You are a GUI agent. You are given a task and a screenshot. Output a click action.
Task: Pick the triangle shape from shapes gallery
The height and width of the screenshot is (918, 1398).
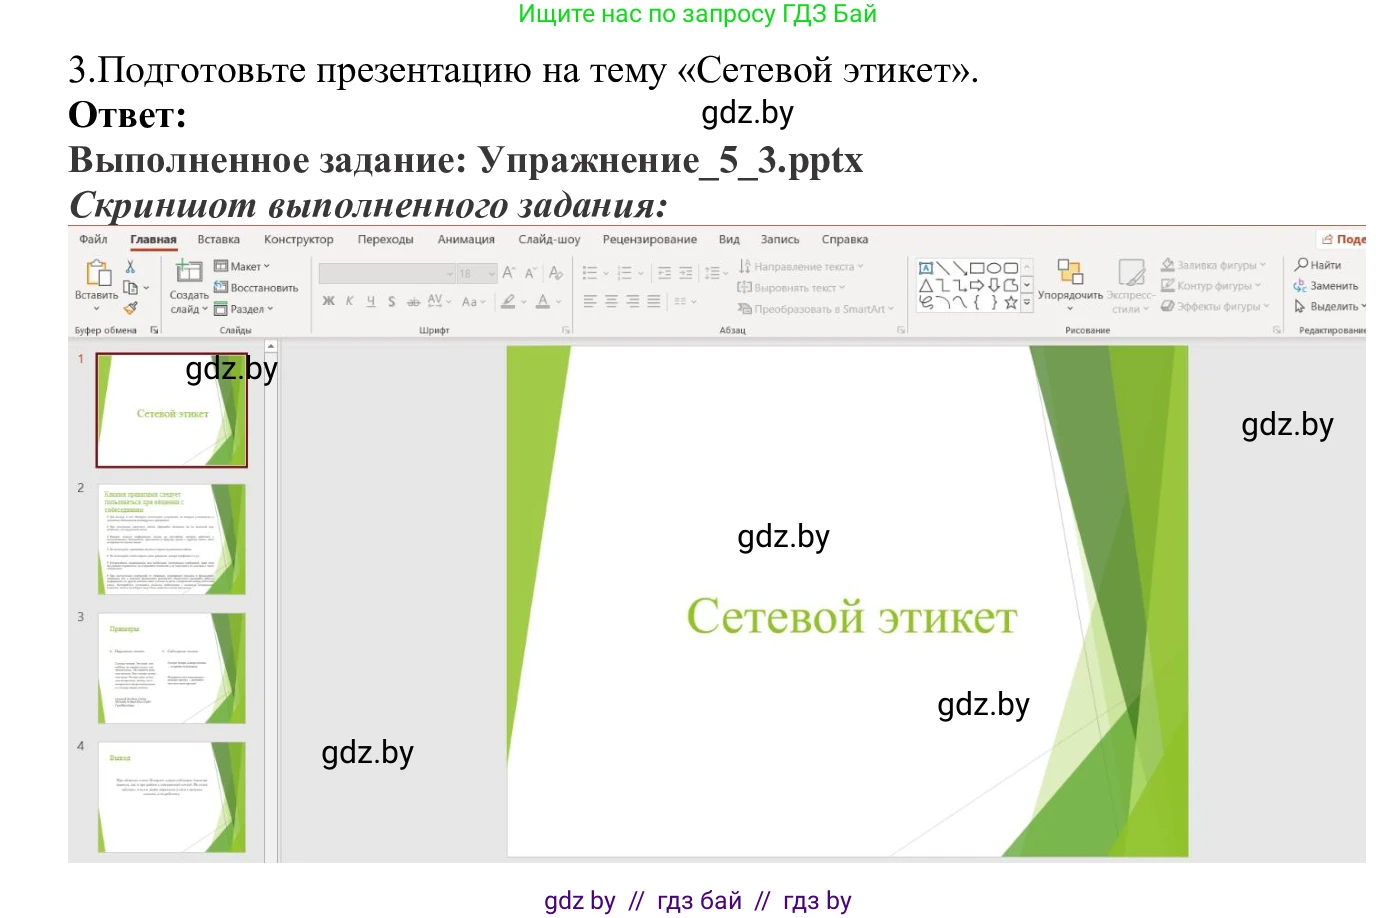(x=926, y=286)
